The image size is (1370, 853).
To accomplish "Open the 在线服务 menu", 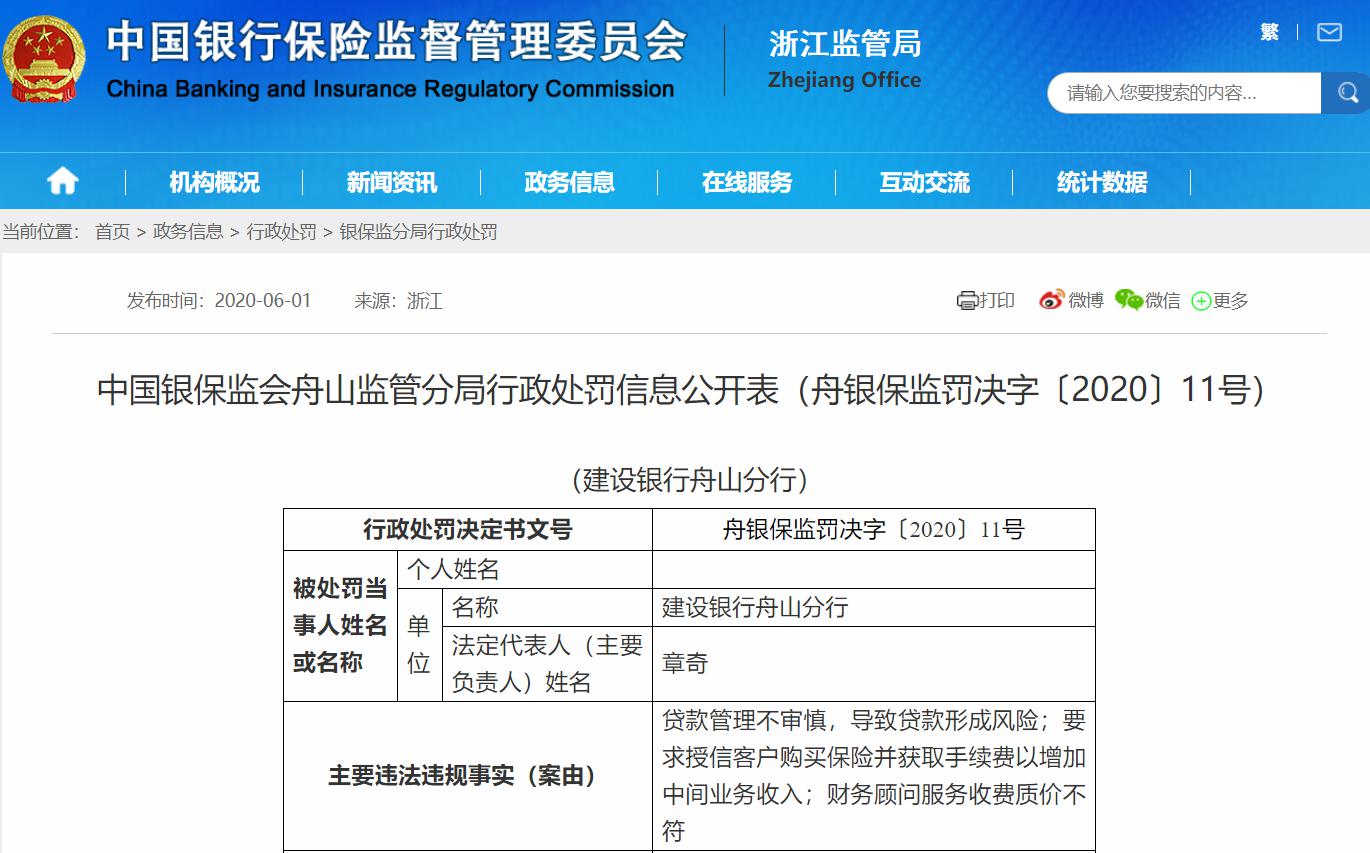I will pyautogui.click(x=746, y=182).
